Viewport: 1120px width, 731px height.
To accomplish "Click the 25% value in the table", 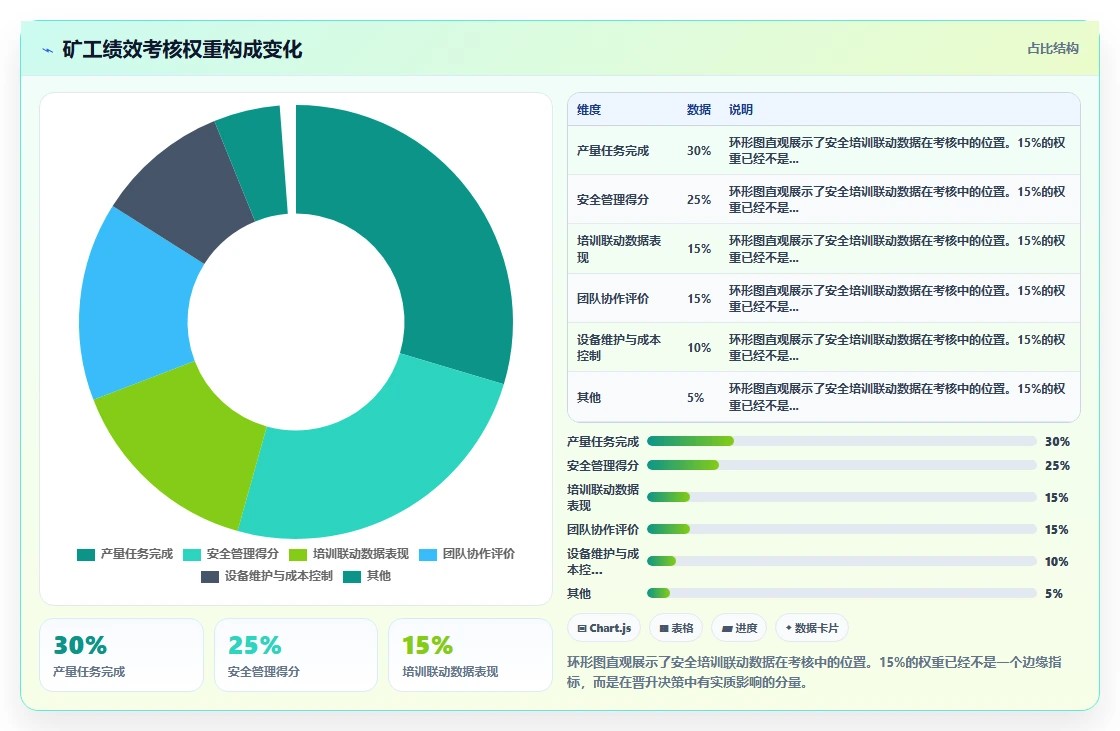I will click(x=699, y=200).
